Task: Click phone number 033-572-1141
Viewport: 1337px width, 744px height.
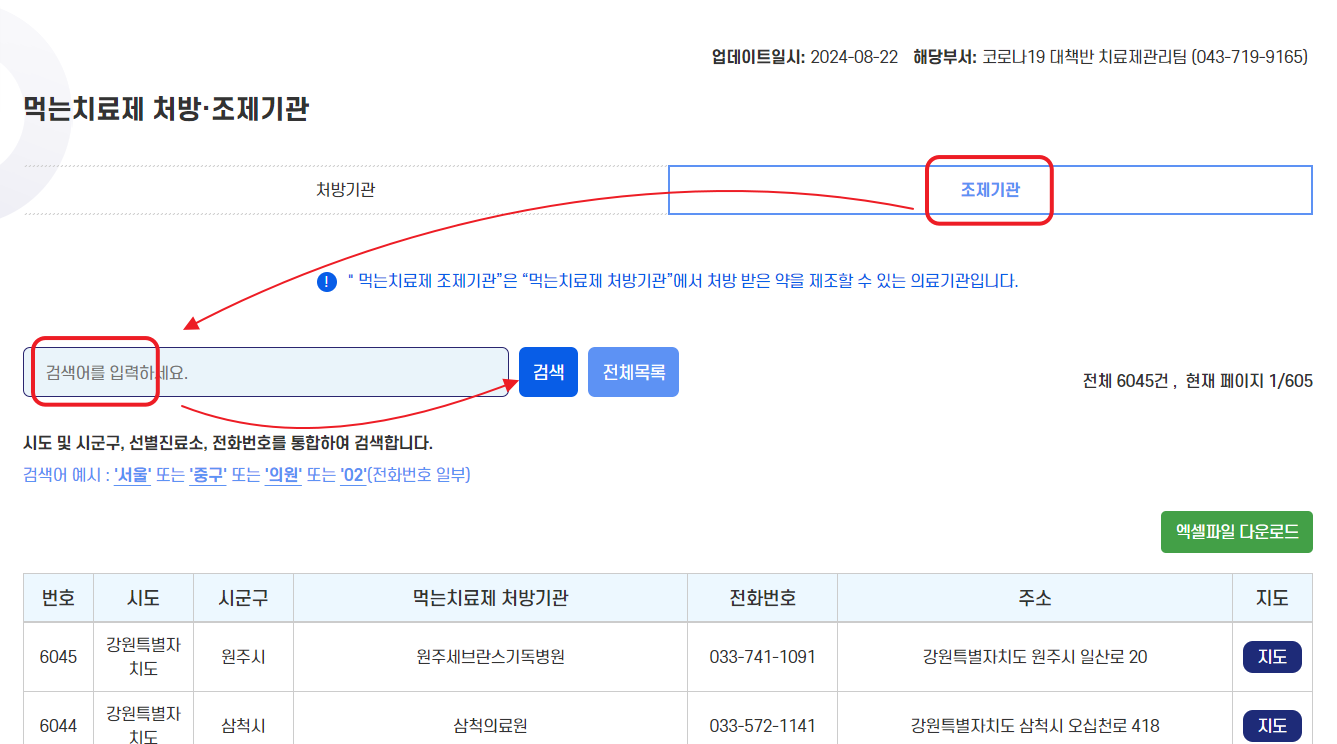Action: pos(762,726)
